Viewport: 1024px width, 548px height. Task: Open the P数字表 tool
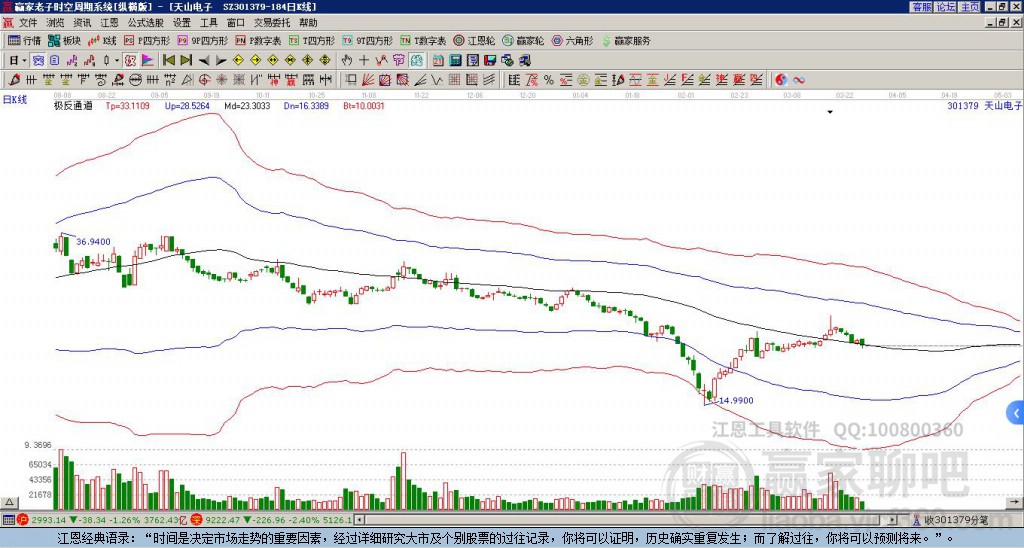click(x=258, y=40)
